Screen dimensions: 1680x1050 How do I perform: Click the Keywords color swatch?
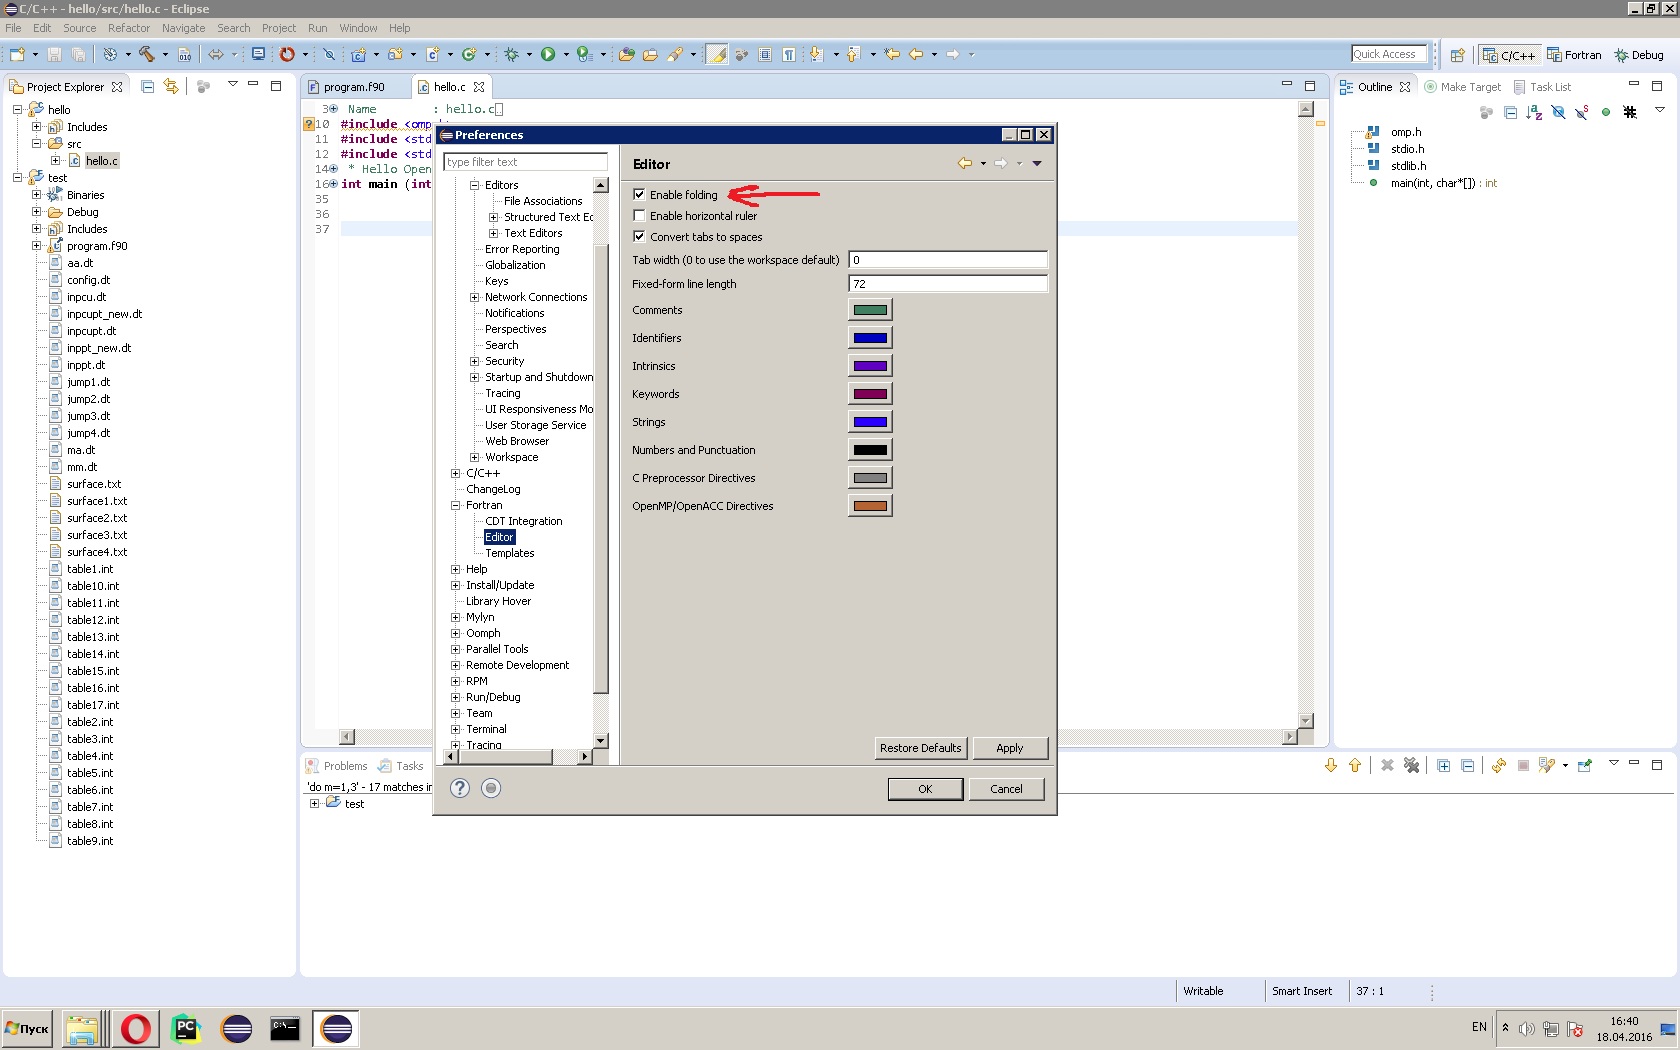point(870,394)
